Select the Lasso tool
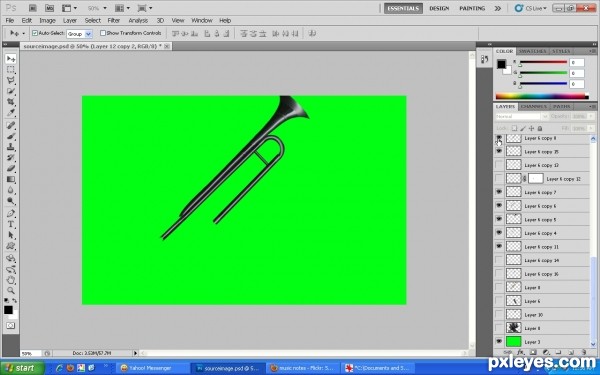Image resolution: width=600 pixels, height=375 pixels. (11, 80)
